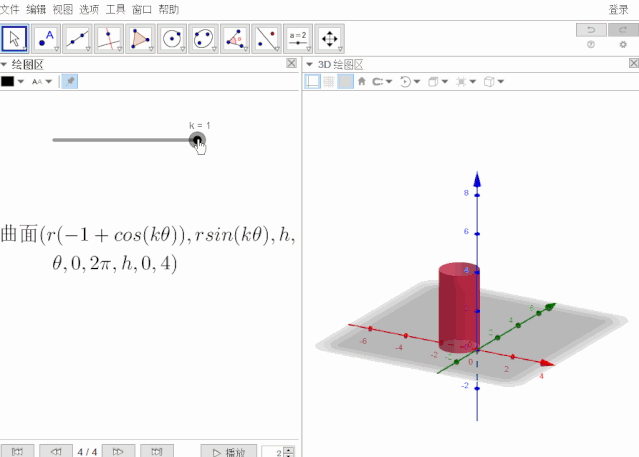The image size is (639, 457).
Task: Select the Polygon tool
Action: 141,39
